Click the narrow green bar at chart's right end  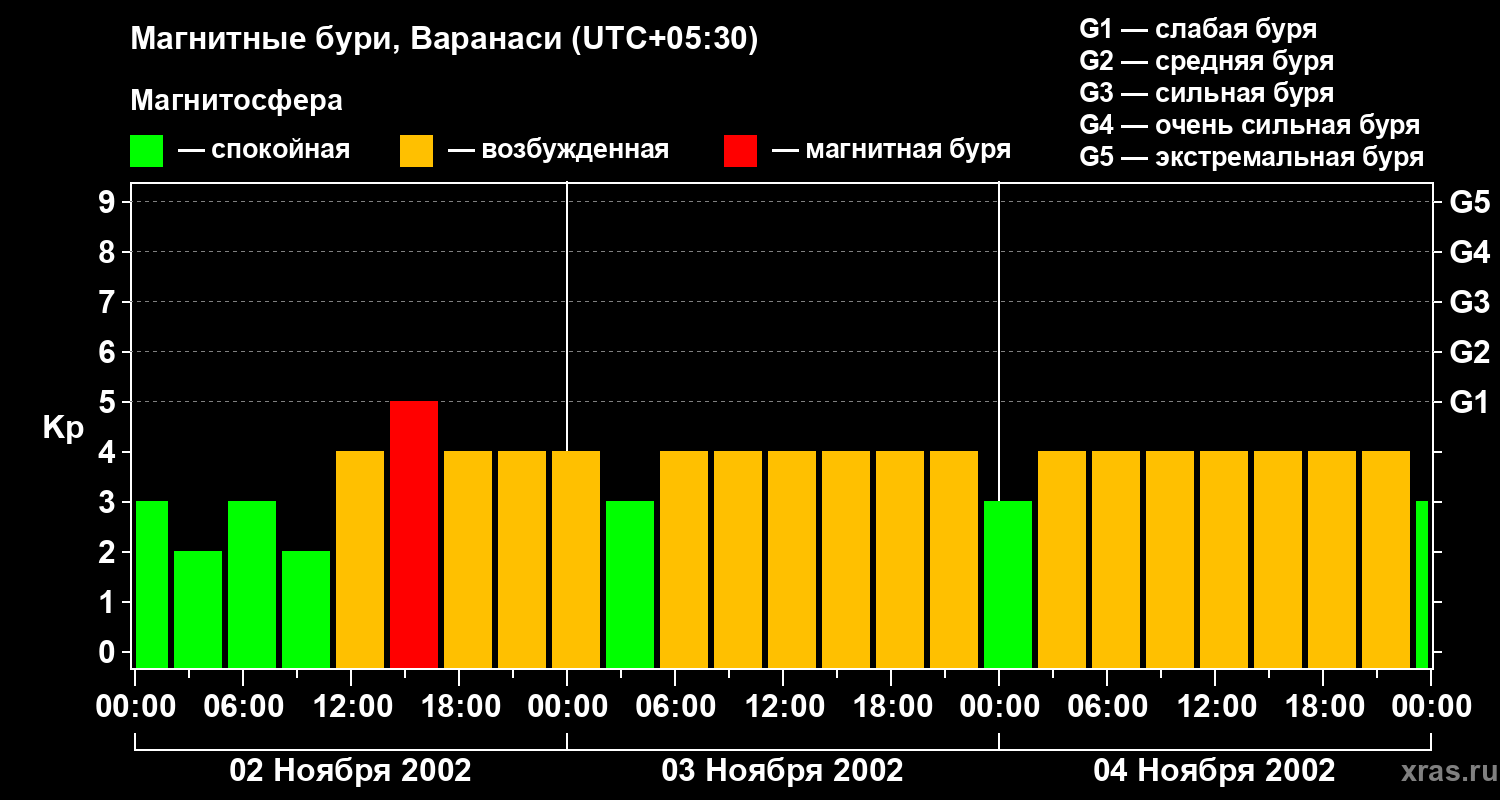tap(1422, 584)
